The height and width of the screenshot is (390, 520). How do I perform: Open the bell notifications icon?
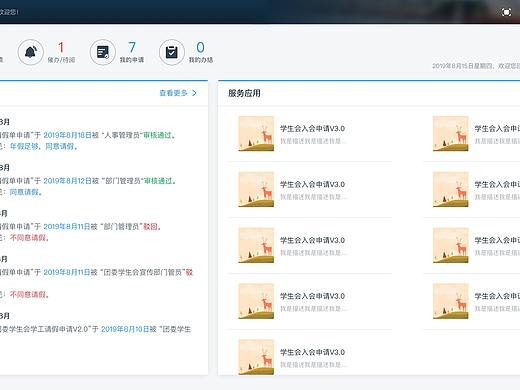click(x=31, y=52)
